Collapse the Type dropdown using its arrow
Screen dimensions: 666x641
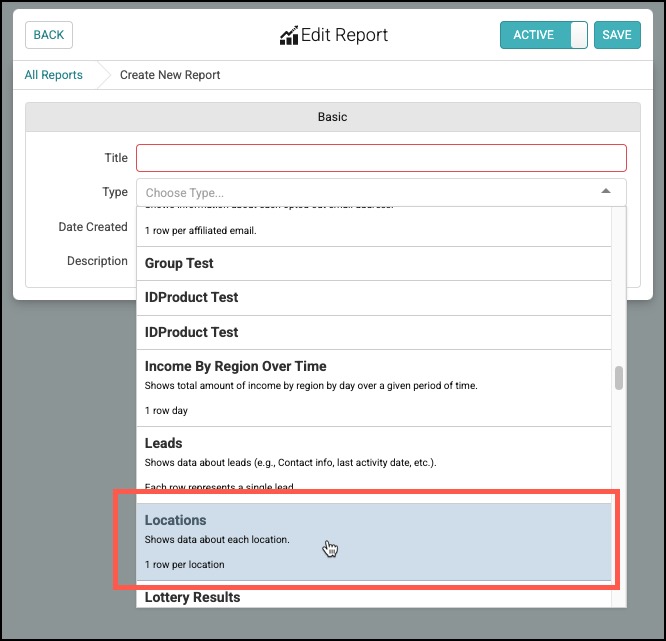(606, 191)
